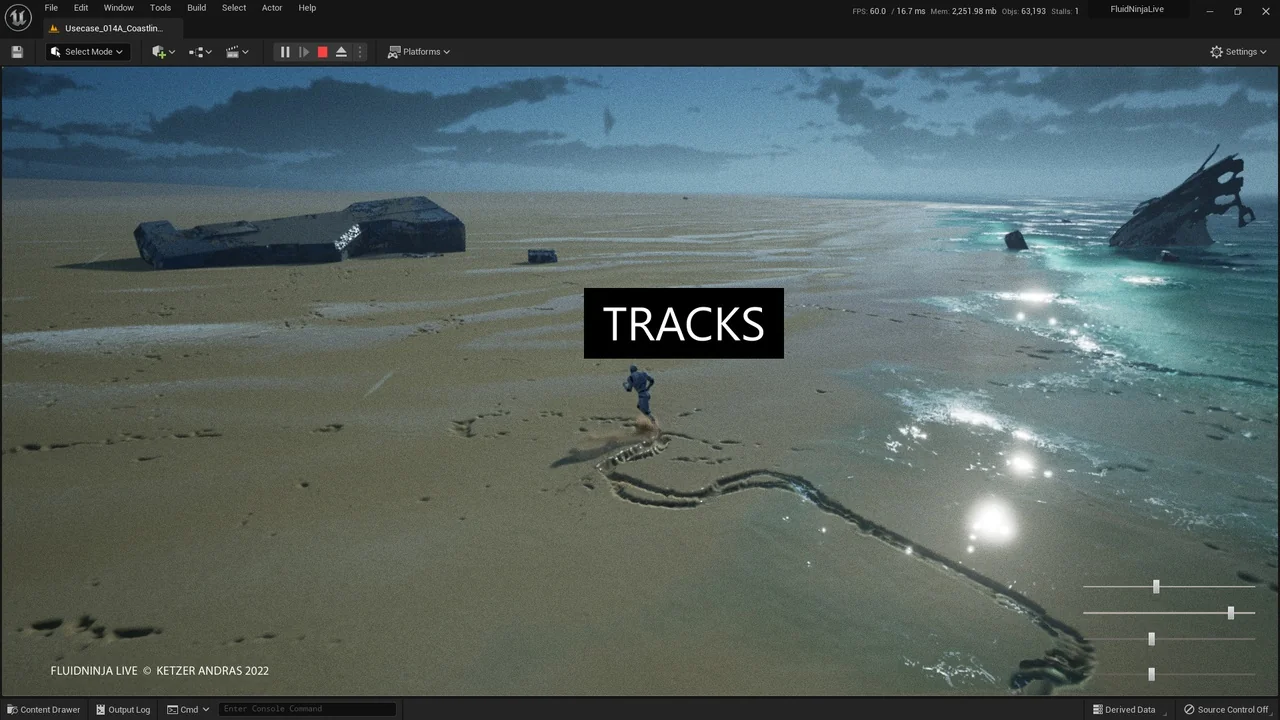1280x720 pixels.
Task: Open the Content Drawer
Action: click(x=44, y=709)
